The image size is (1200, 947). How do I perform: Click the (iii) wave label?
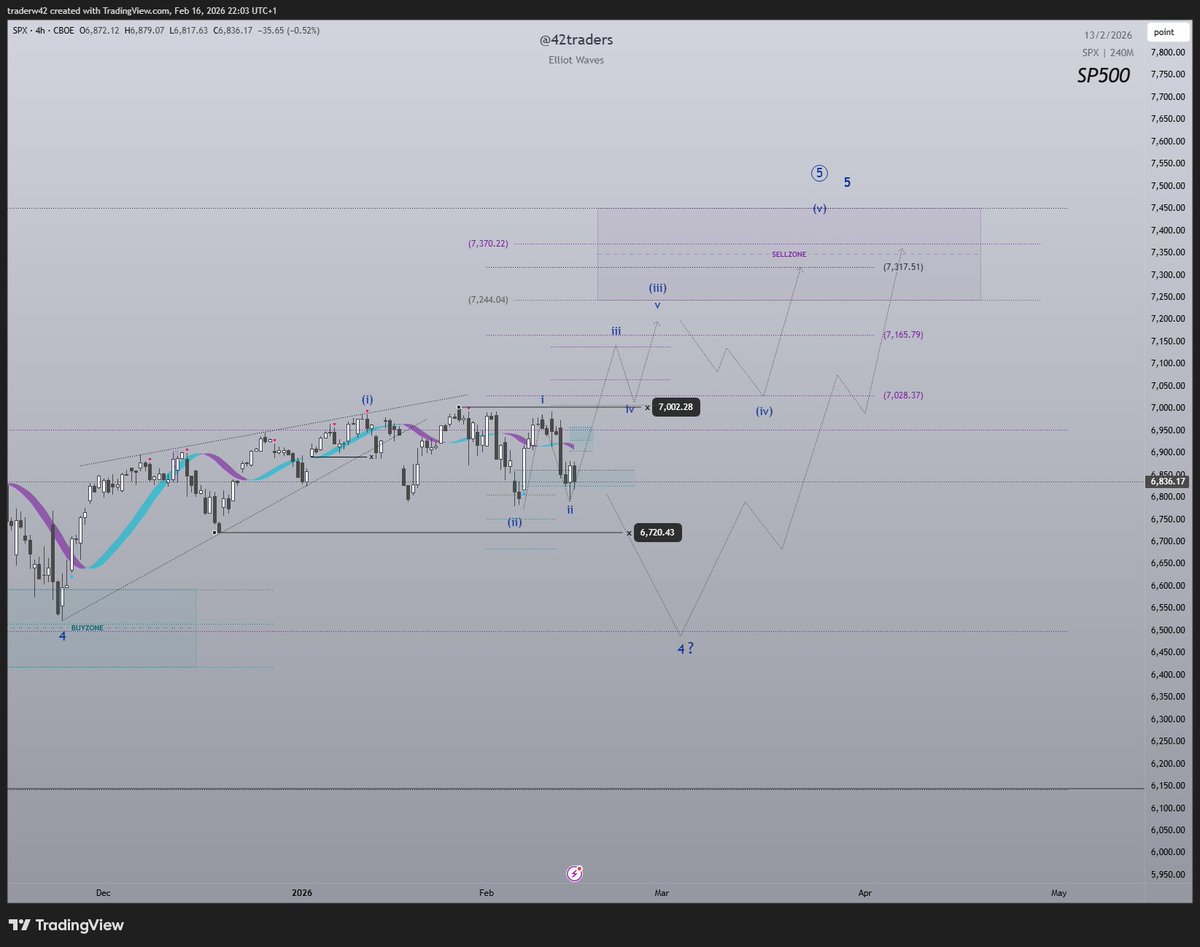click(x=658, y=288)
